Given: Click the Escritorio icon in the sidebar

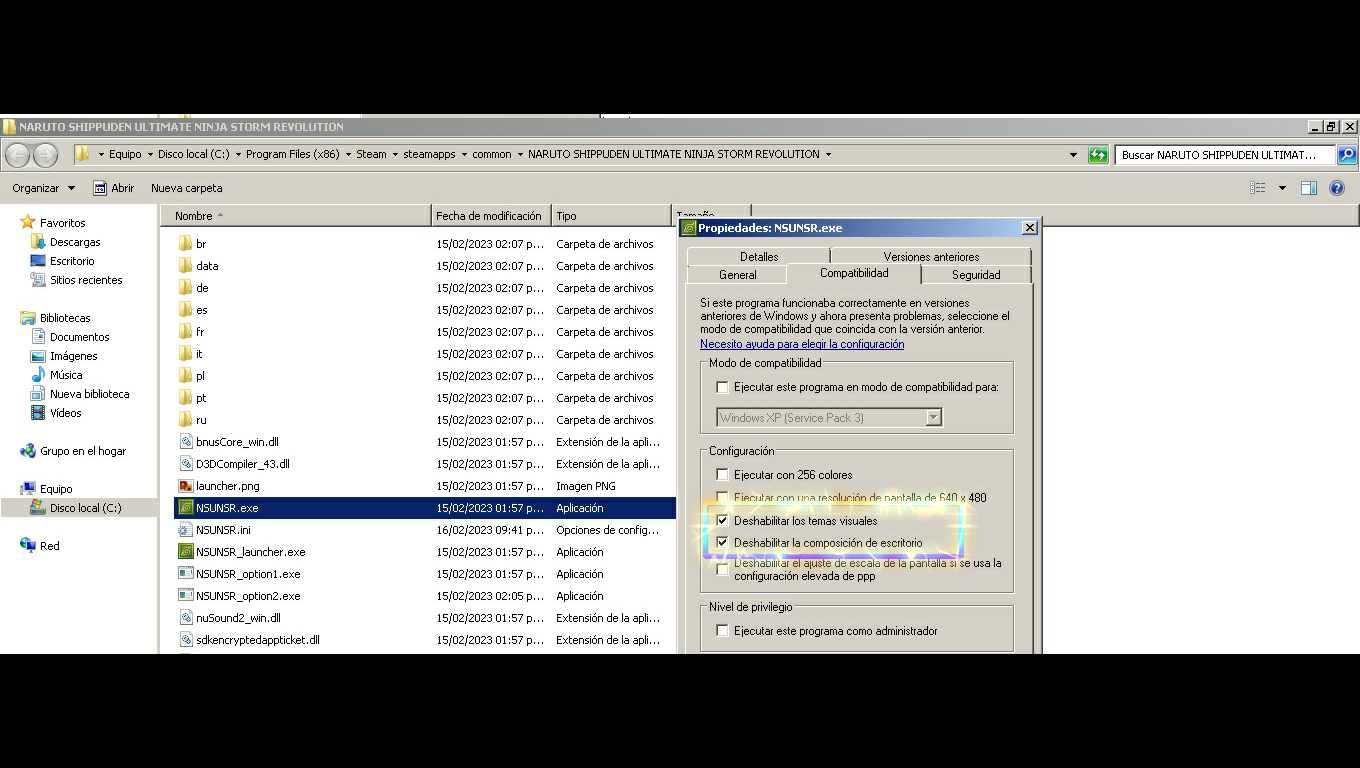Looking at the screenshot, I should click(x=38, y=261).
